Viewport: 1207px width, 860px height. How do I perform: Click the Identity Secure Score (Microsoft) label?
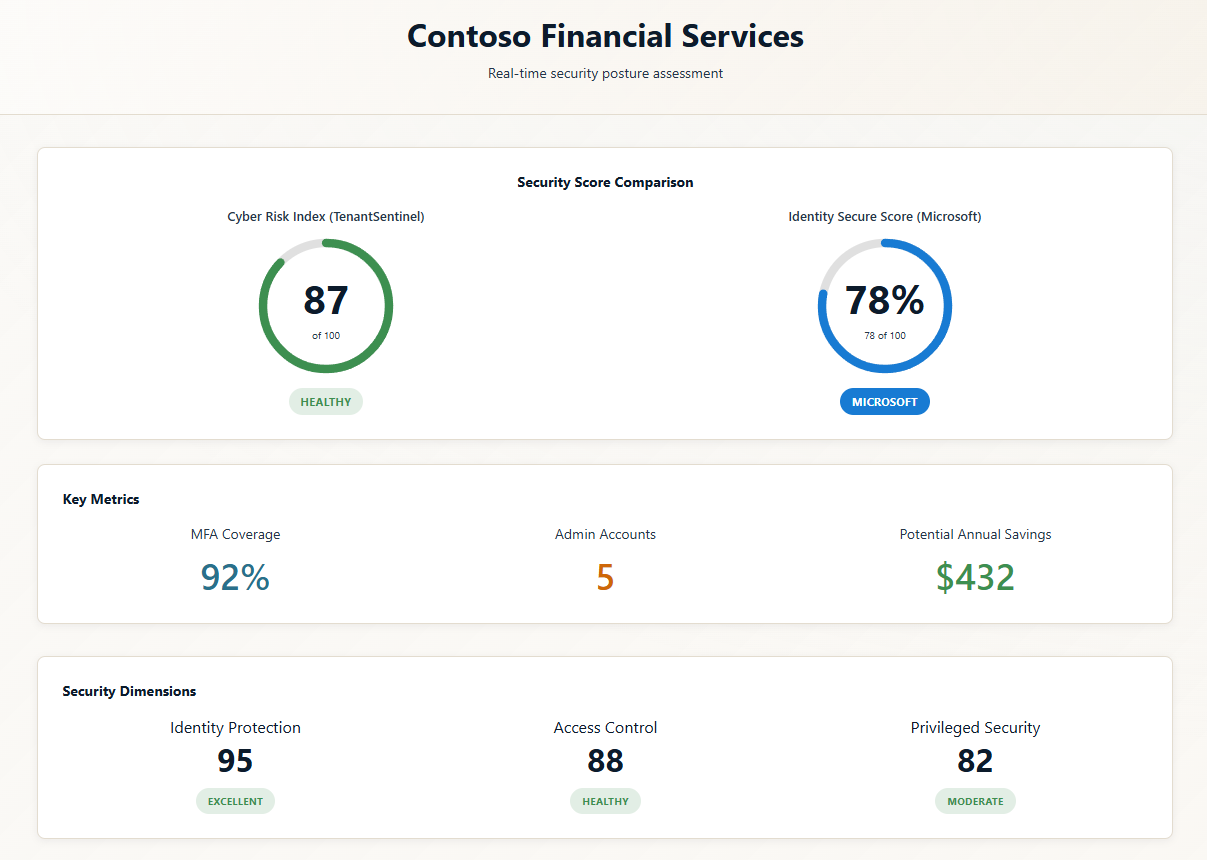pyautogui.click(x=885, y=216)
